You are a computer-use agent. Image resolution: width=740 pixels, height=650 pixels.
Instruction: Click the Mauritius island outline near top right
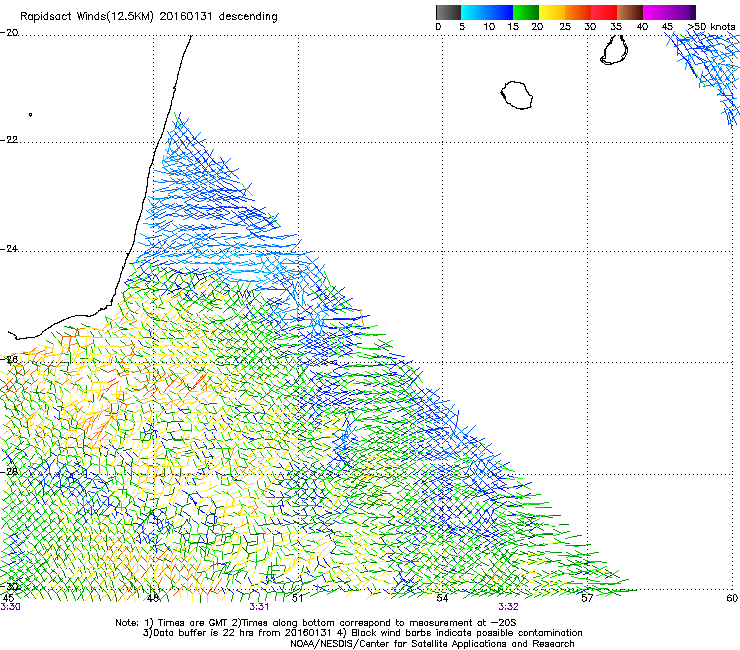tap(614, 50)
